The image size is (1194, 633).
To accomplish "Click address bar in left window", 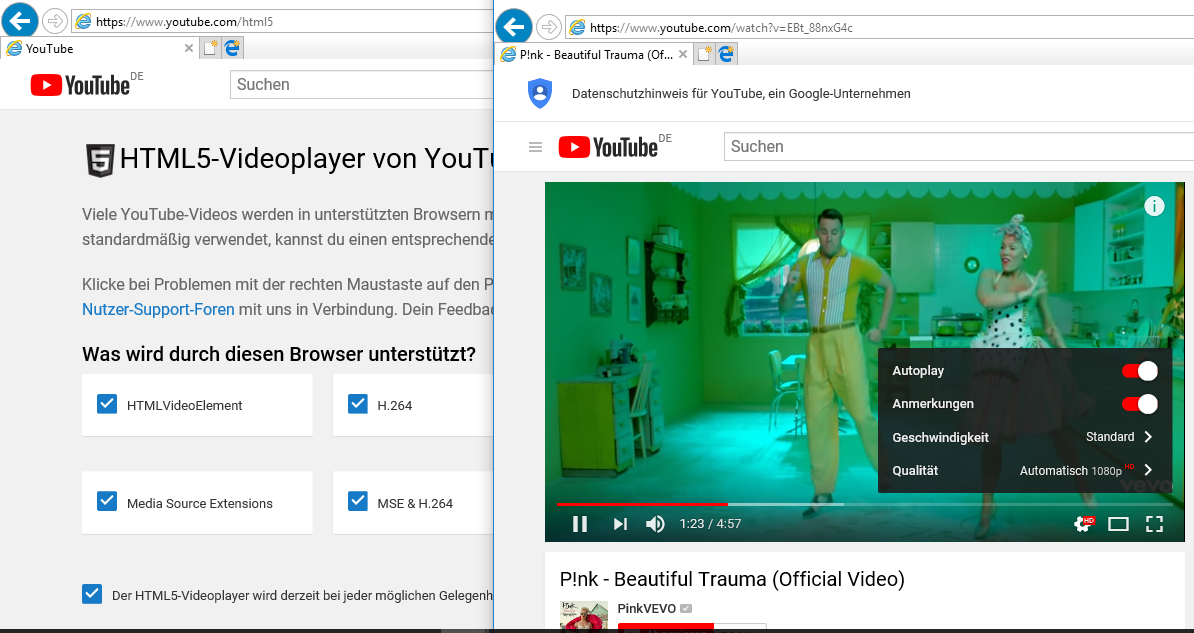I will tap(282, 21).
